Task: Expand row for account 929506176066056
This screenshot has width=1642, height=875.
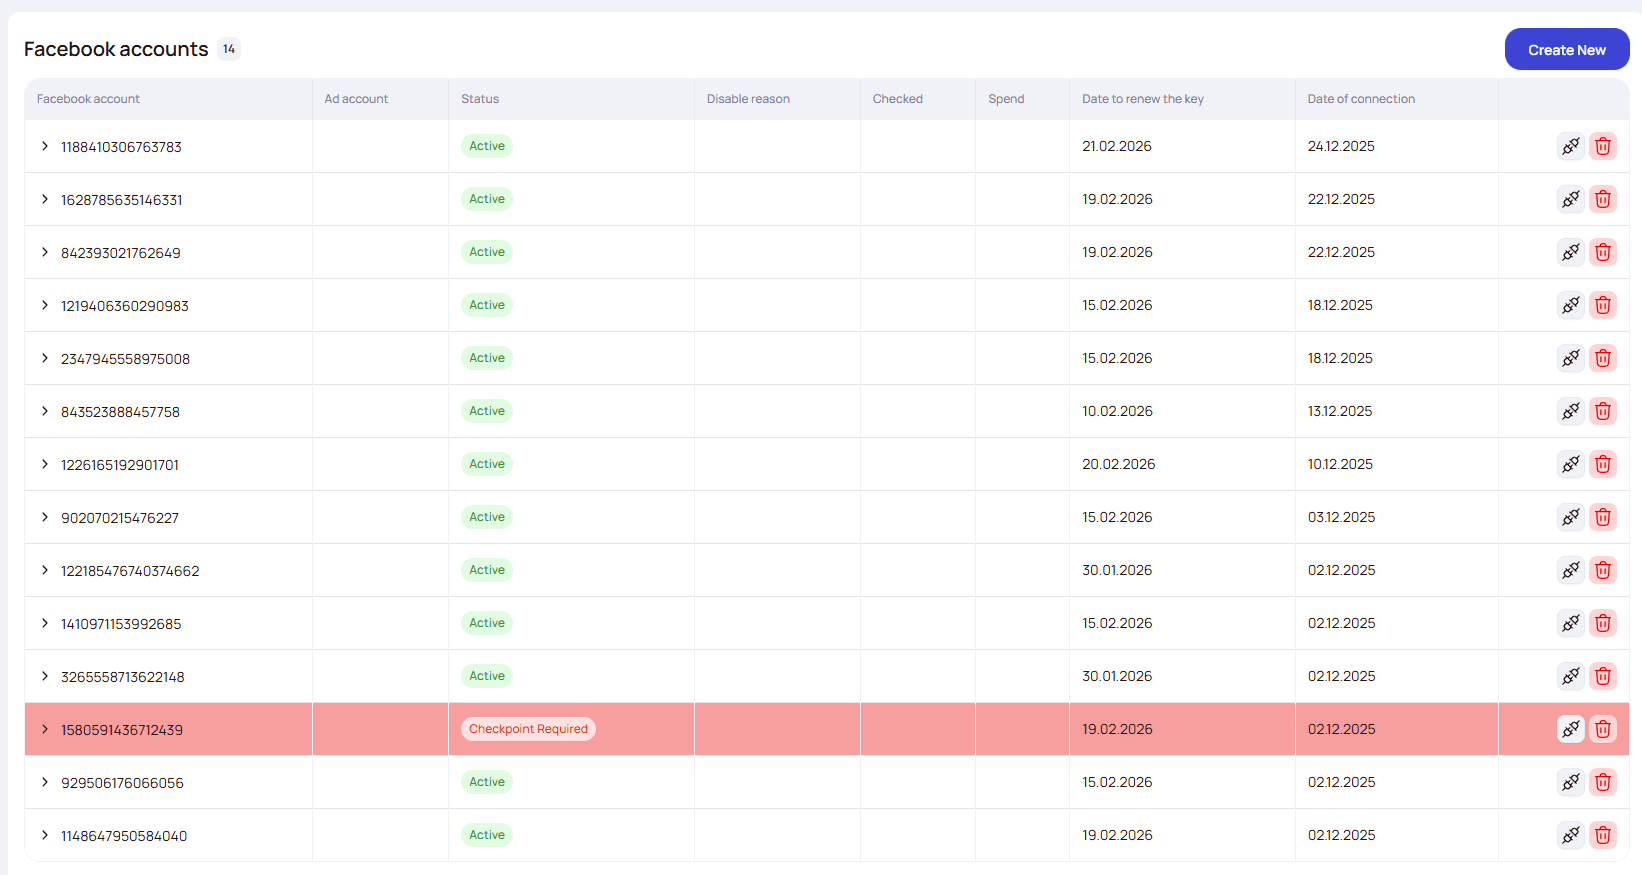Action: (45, 782)
